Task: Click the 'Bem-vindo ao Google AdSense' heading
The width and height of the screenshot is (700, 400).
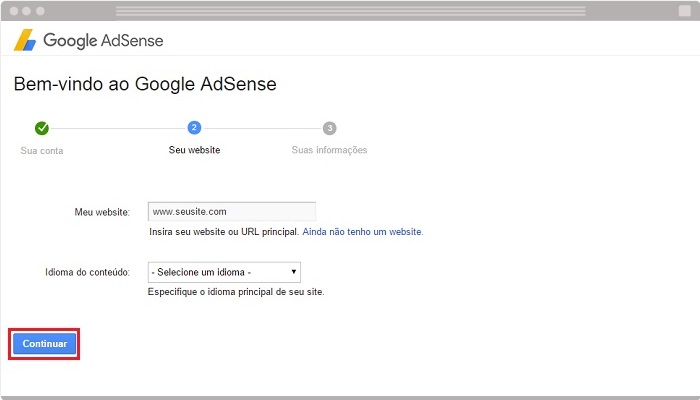Action: pyautogui.click(x=145, y=84)
